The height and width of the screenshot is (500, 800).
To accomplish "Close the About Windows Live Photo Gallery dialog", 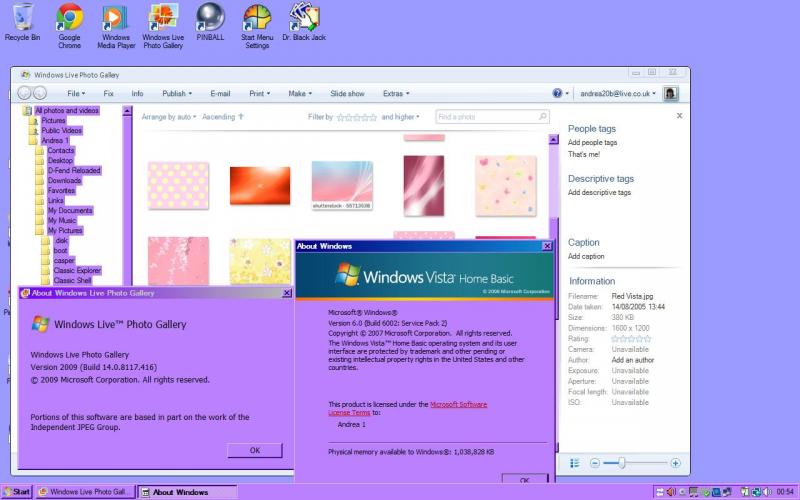I will click(287, 293).
